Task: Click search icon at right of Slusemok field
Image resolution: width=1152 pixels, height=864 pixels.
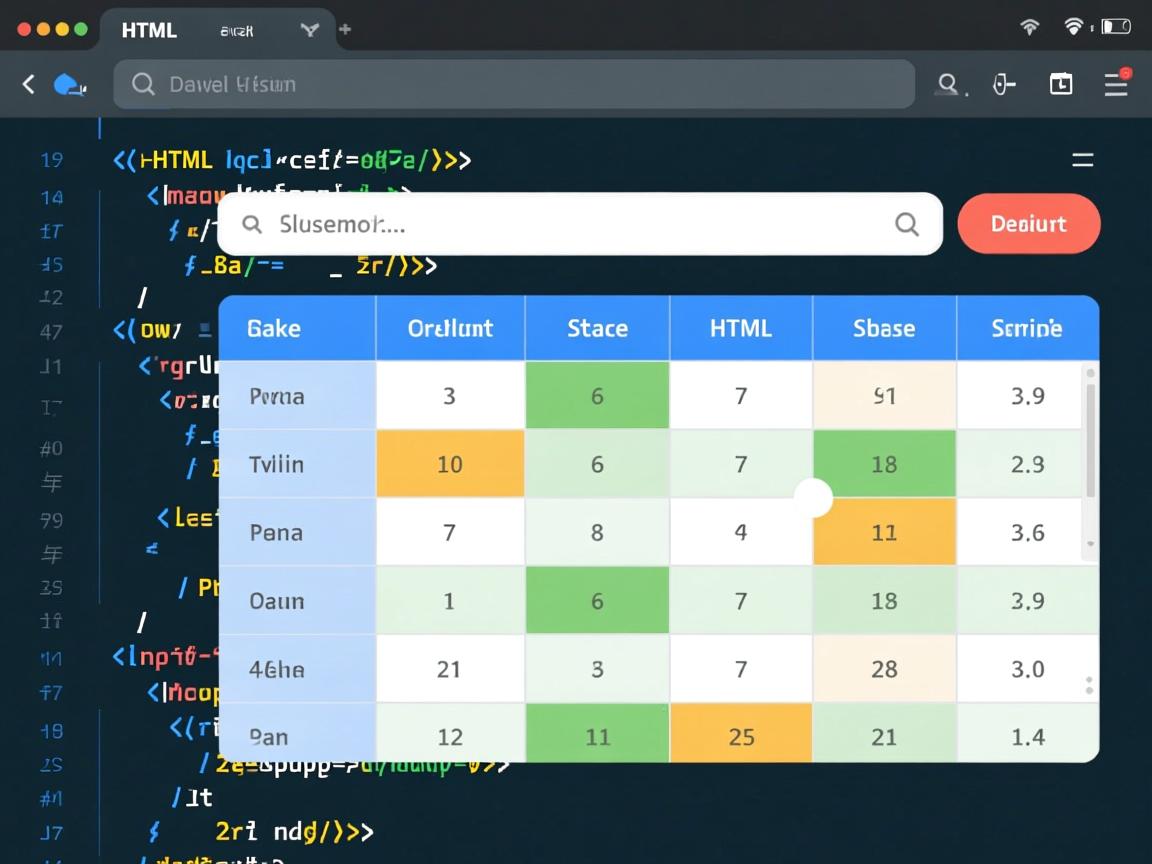Action: point(906,224)
